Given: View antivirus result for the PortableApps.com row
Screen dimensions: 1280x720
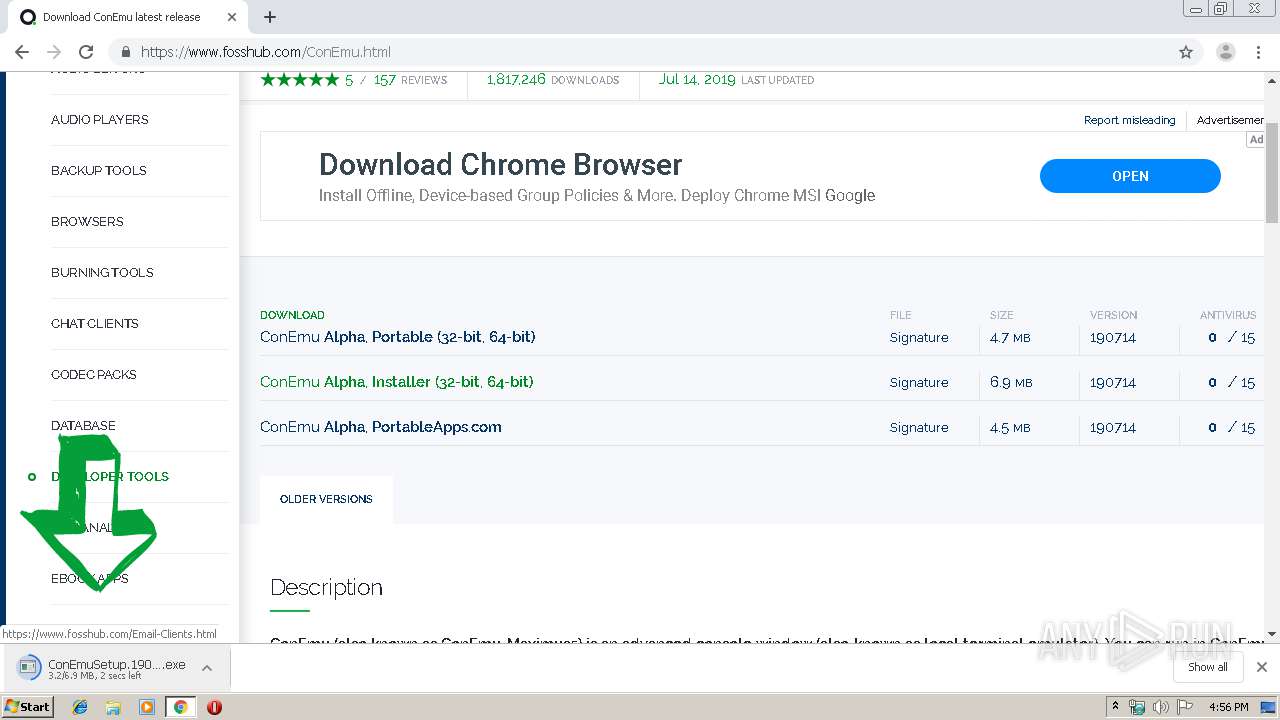Looking at the screenshot, I should coord(1231,428).
